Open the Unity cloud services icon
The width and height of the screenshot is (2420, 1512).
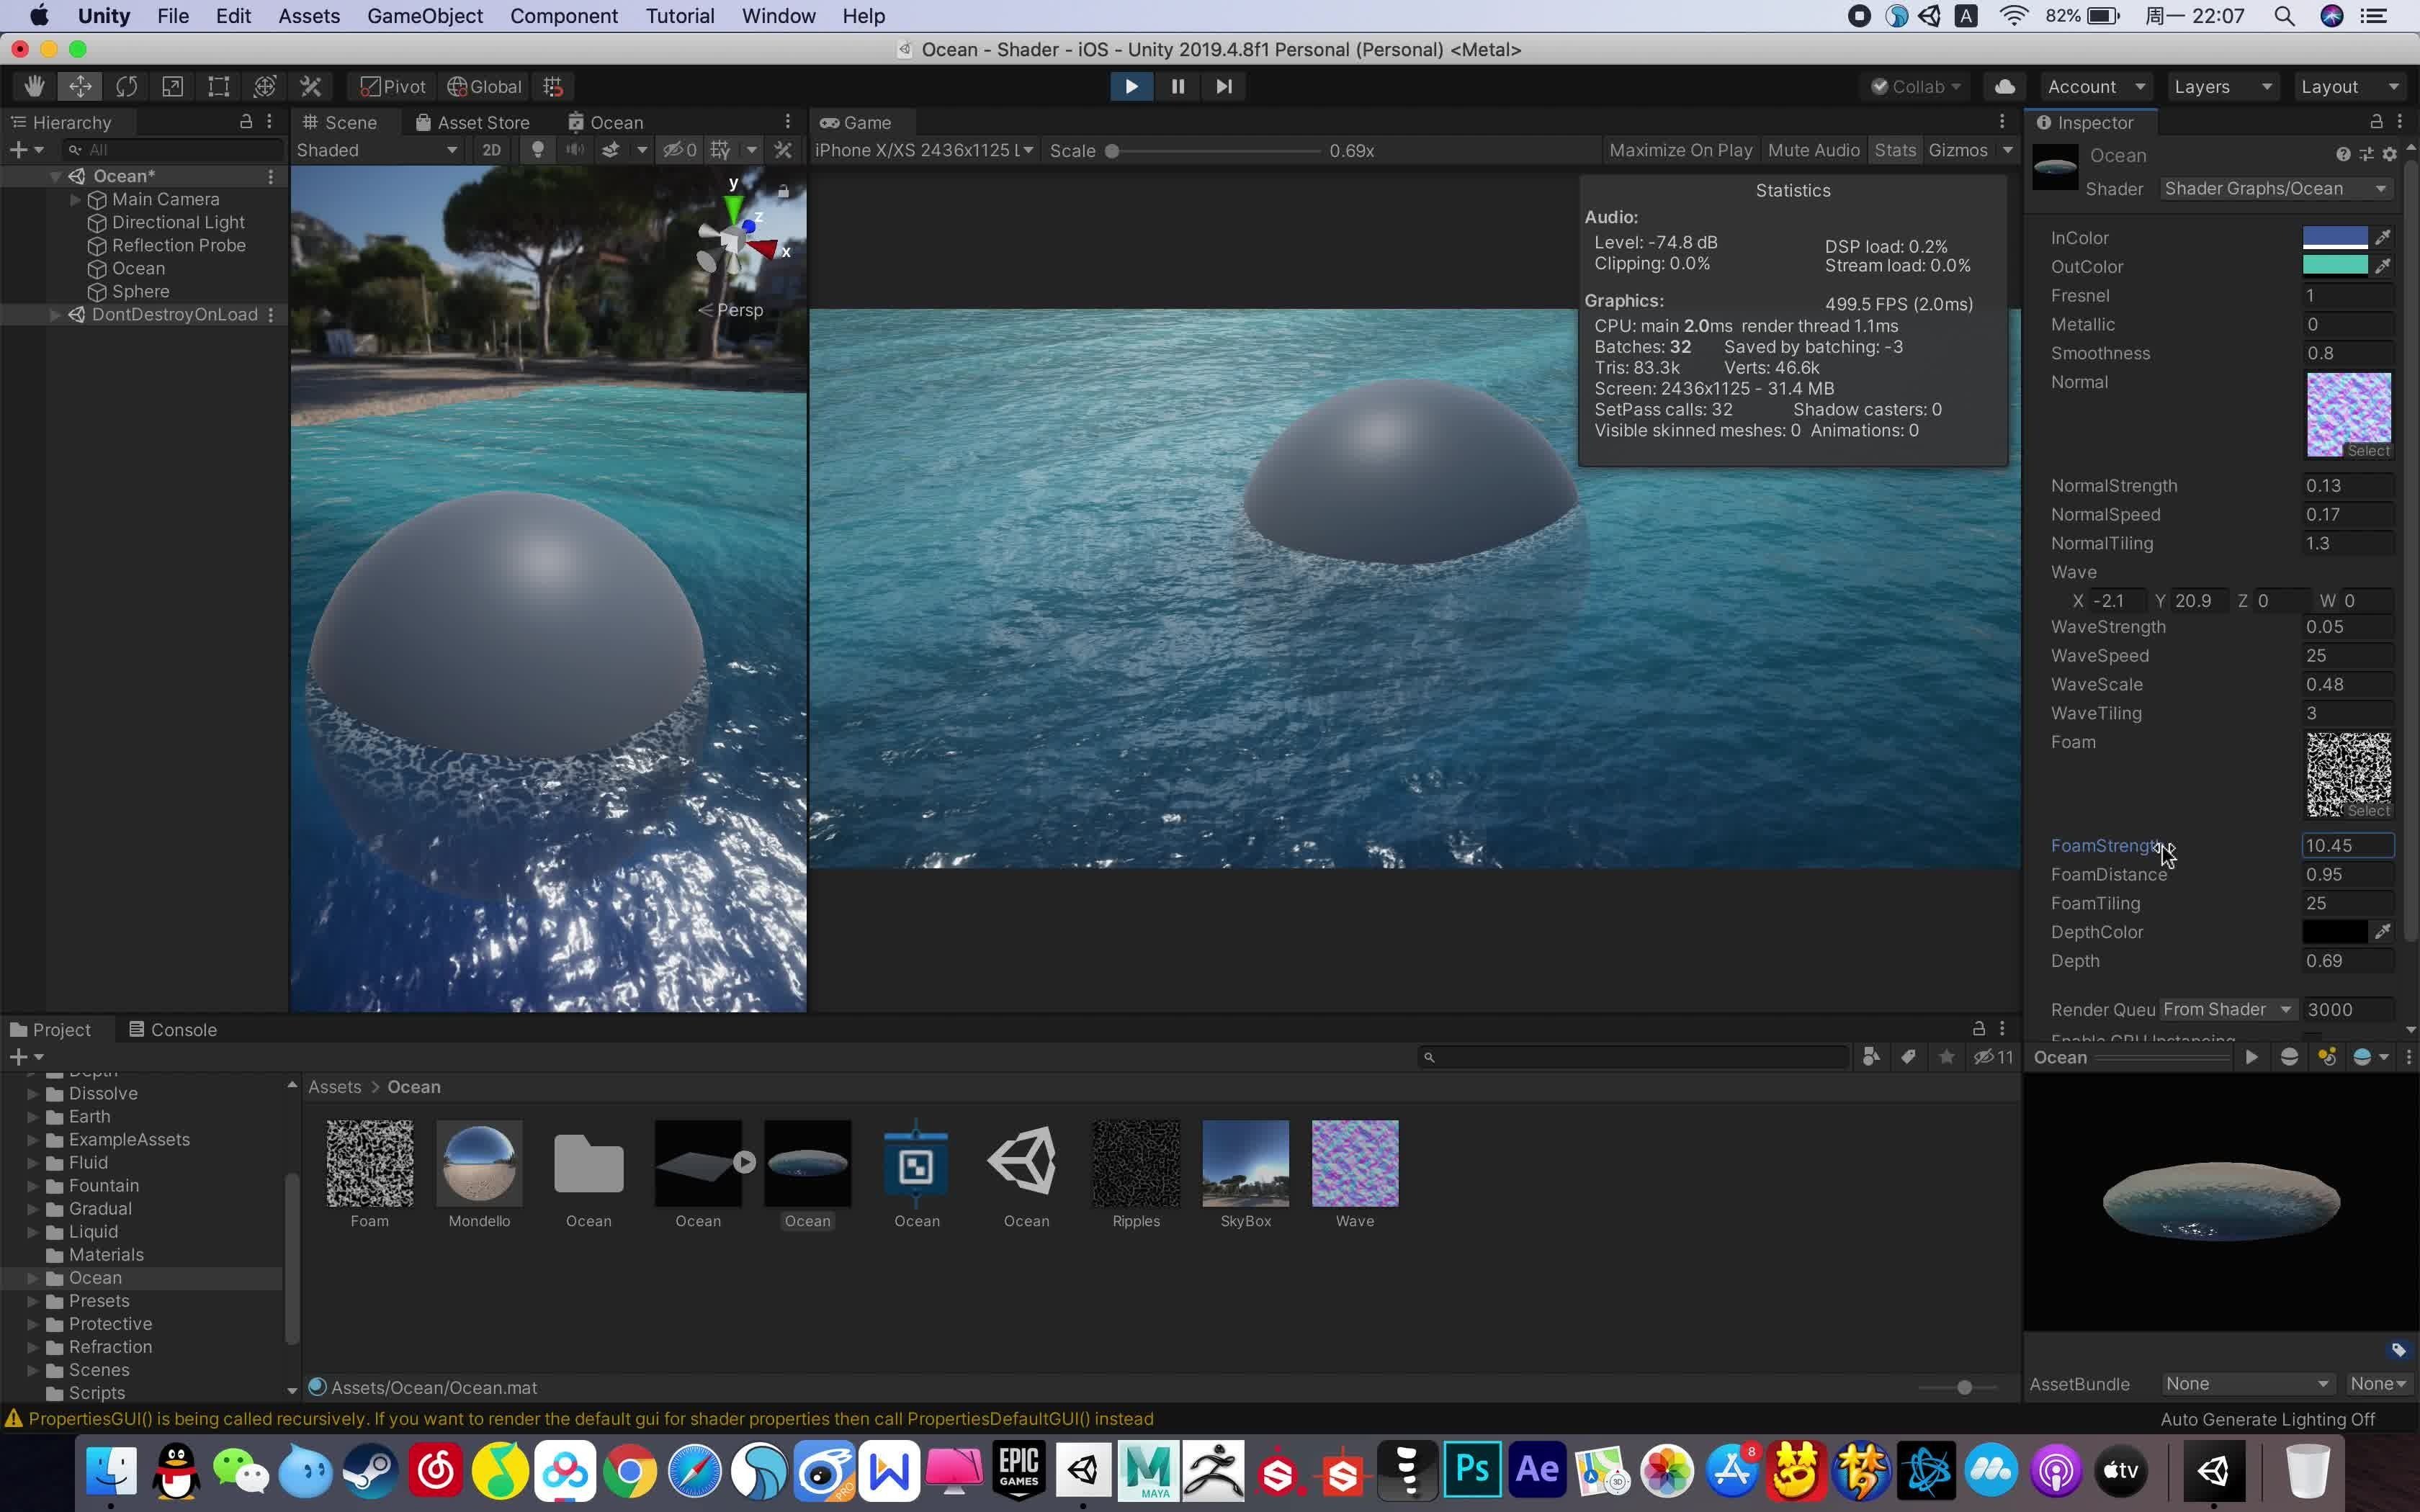[x=2005, y=86]
